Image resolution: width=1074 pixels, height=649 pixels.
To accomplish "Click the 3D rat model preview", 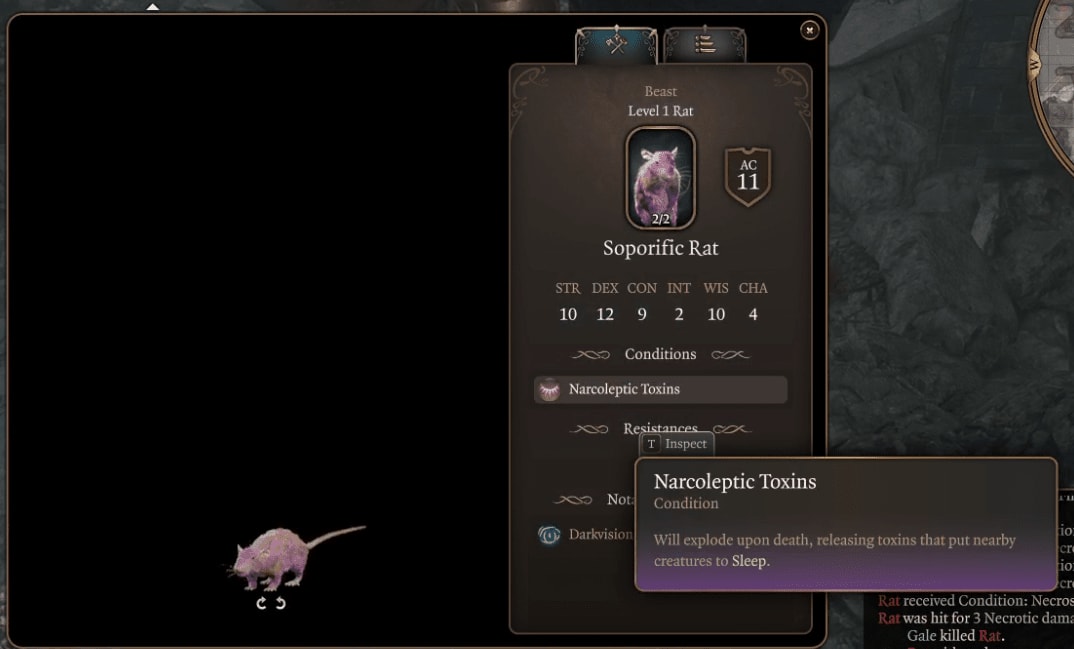I will click(x=296, y=557).
